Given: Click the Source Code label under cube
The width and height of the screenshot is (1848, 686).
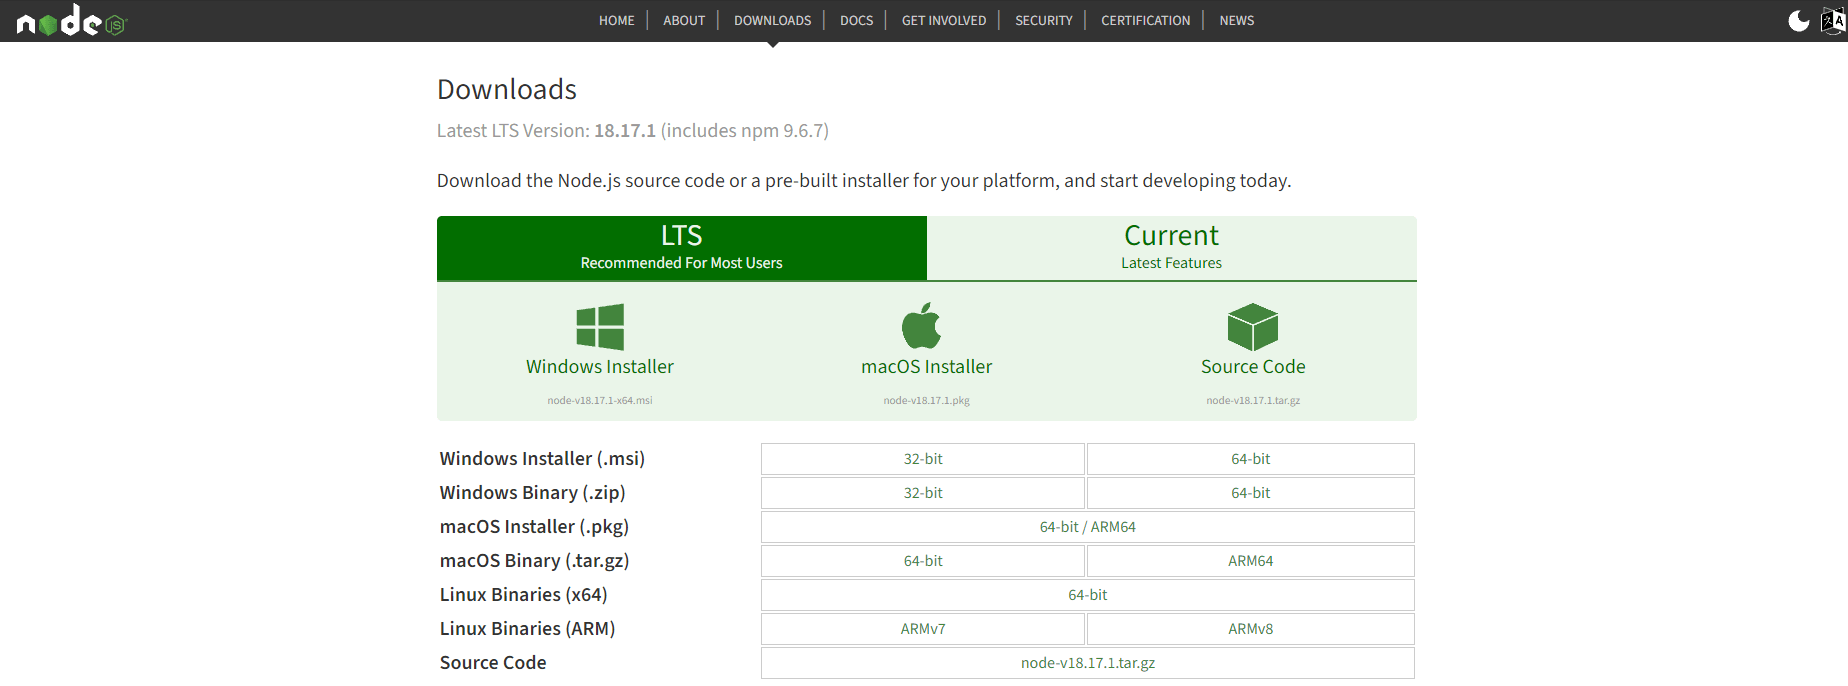Looking at the screenshot, I should pos(1253,367).
